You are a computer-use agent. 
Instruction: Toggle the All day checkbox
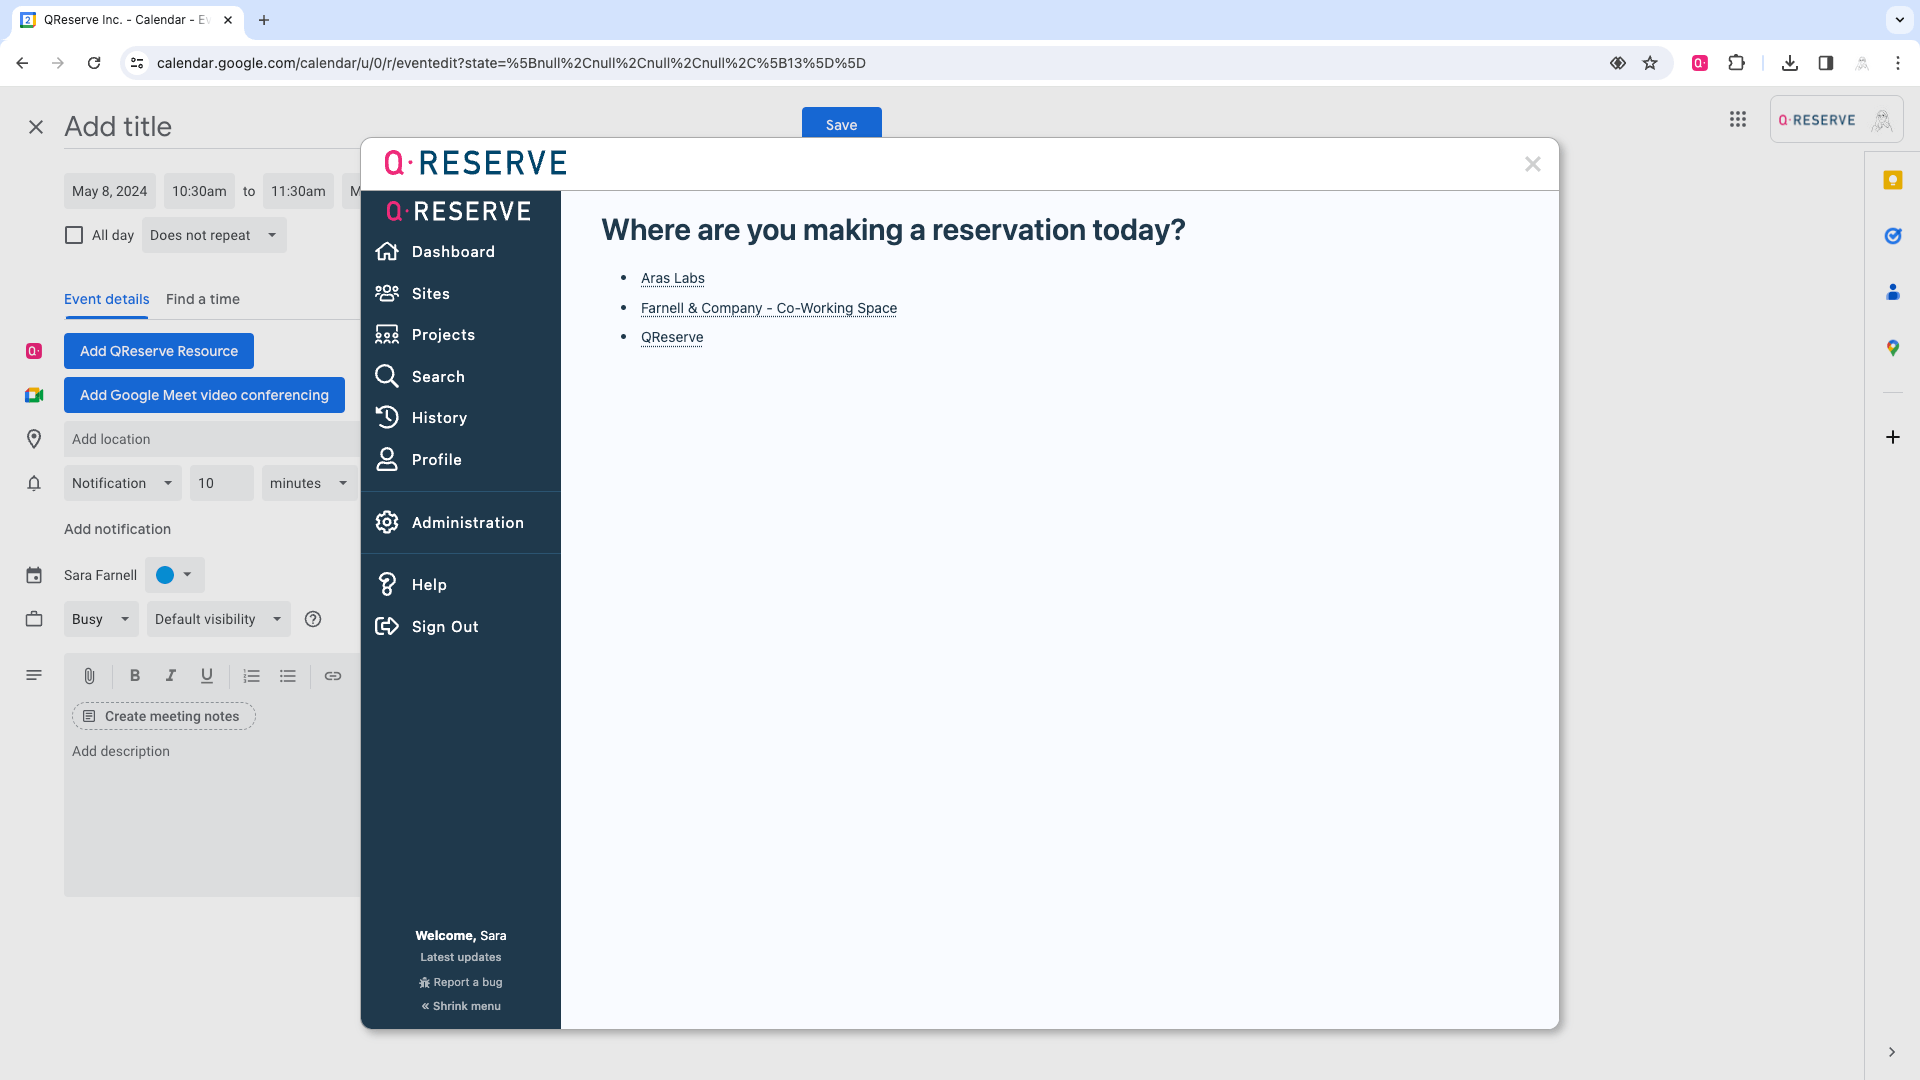click(x=74, y=236)
